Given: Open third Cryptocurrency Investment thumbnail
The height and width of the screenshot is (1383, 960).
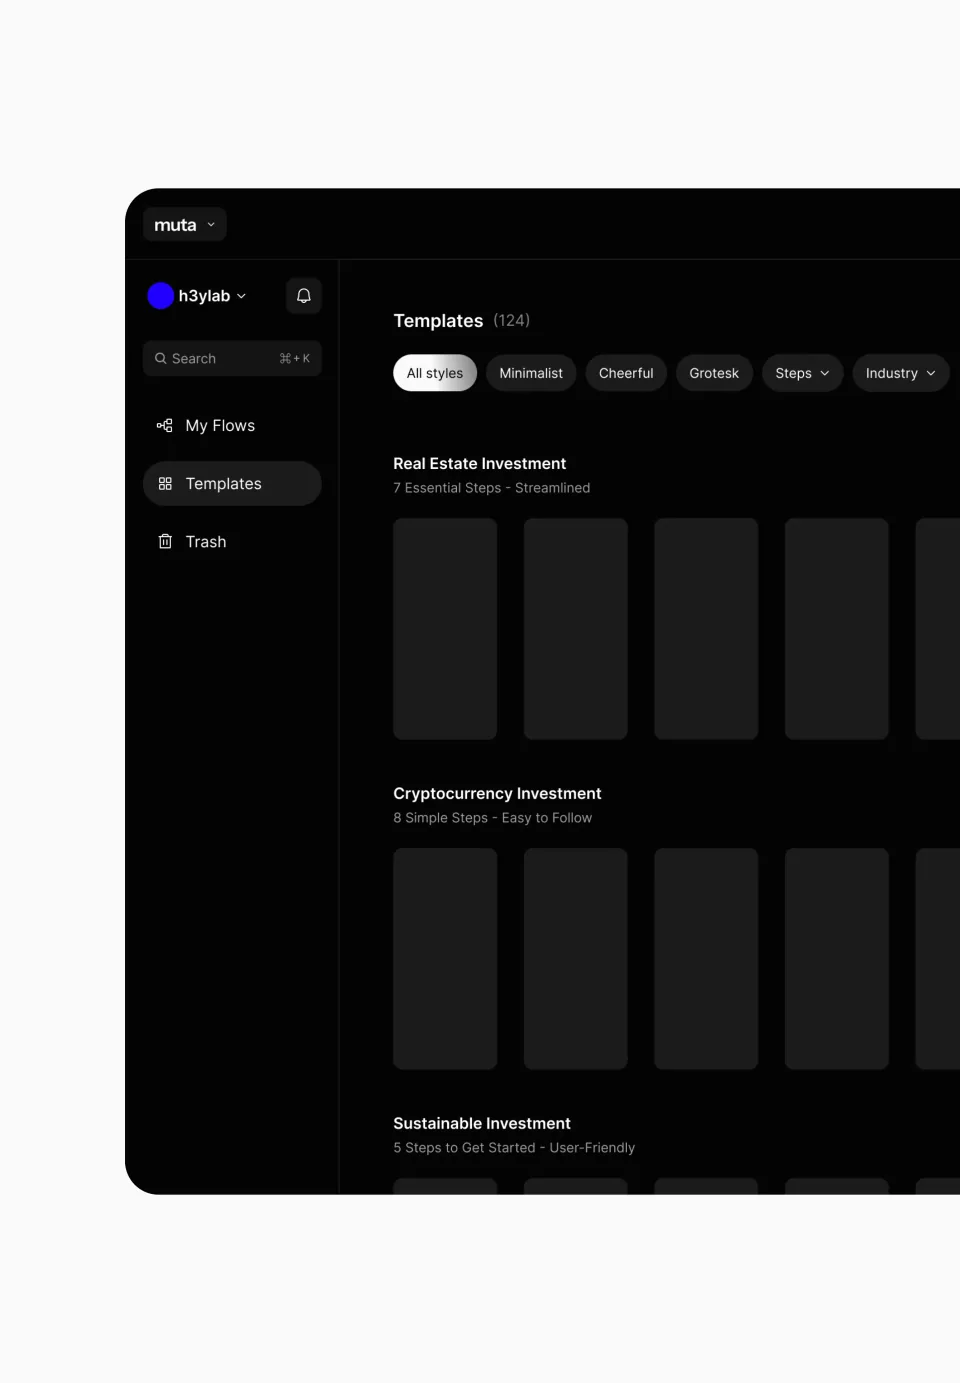Looking at the screenshot, I should pyautogui.click(x=706, y=958).
